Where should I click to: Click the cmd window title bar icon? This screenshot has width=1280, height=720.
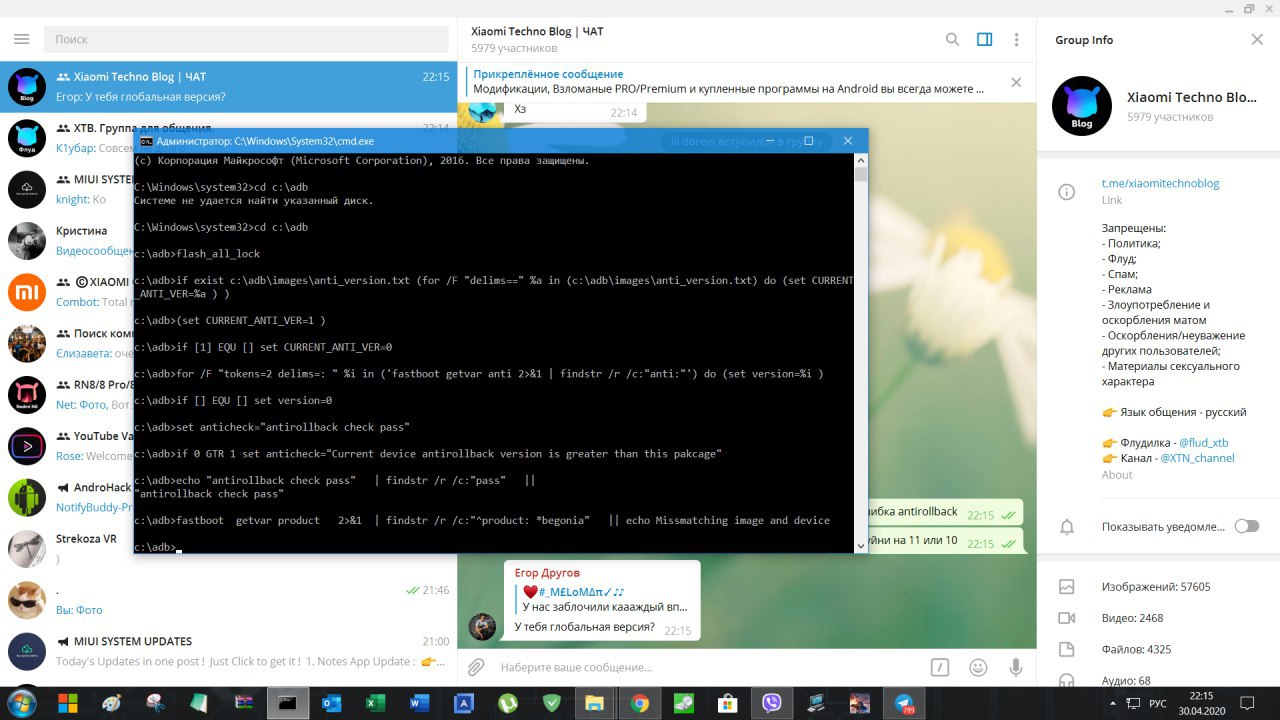(147, 141)
